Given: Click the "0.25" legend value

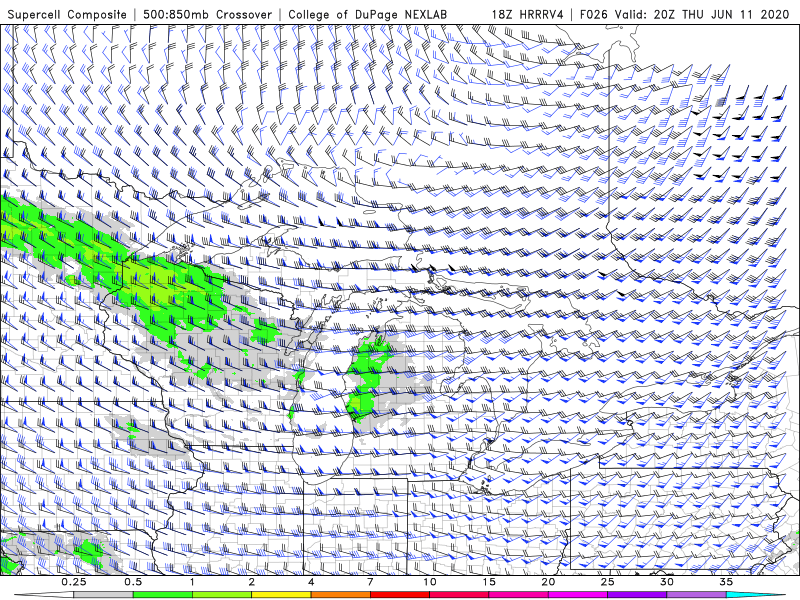Looking at the screenshot, I should coord(74,582).
